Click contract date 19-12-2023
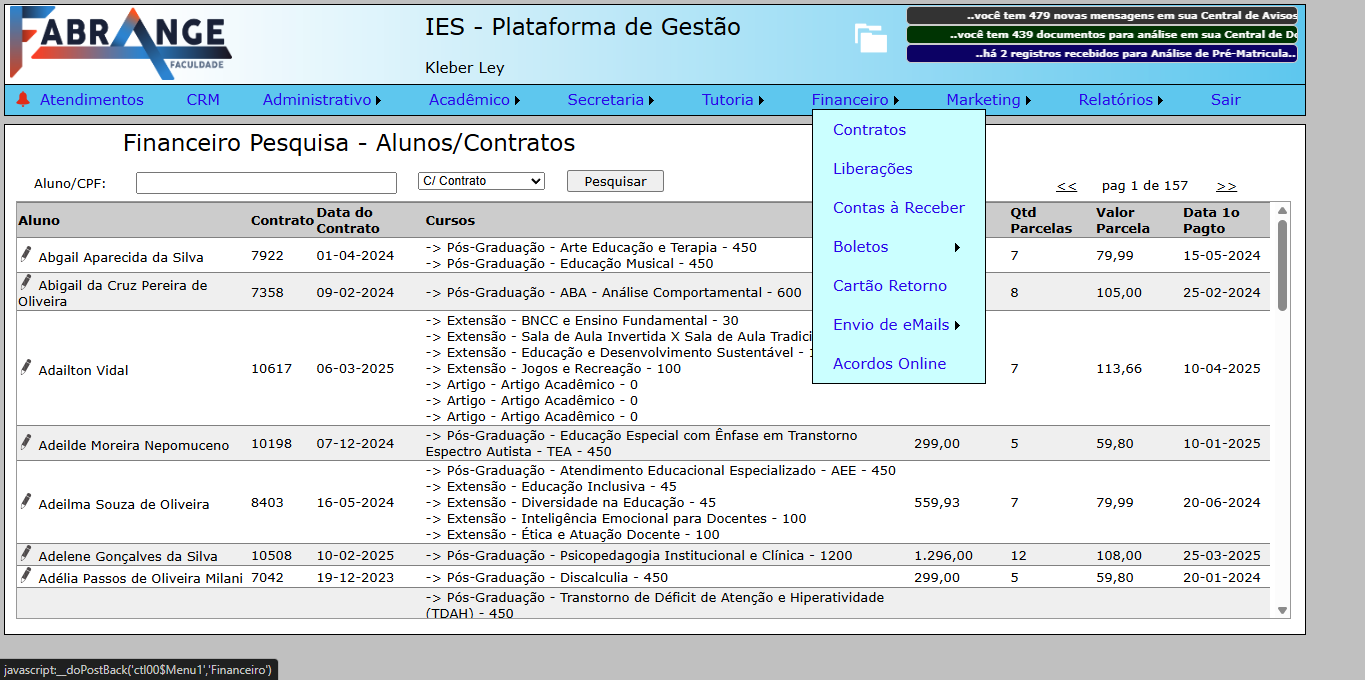 click(355, 578)
